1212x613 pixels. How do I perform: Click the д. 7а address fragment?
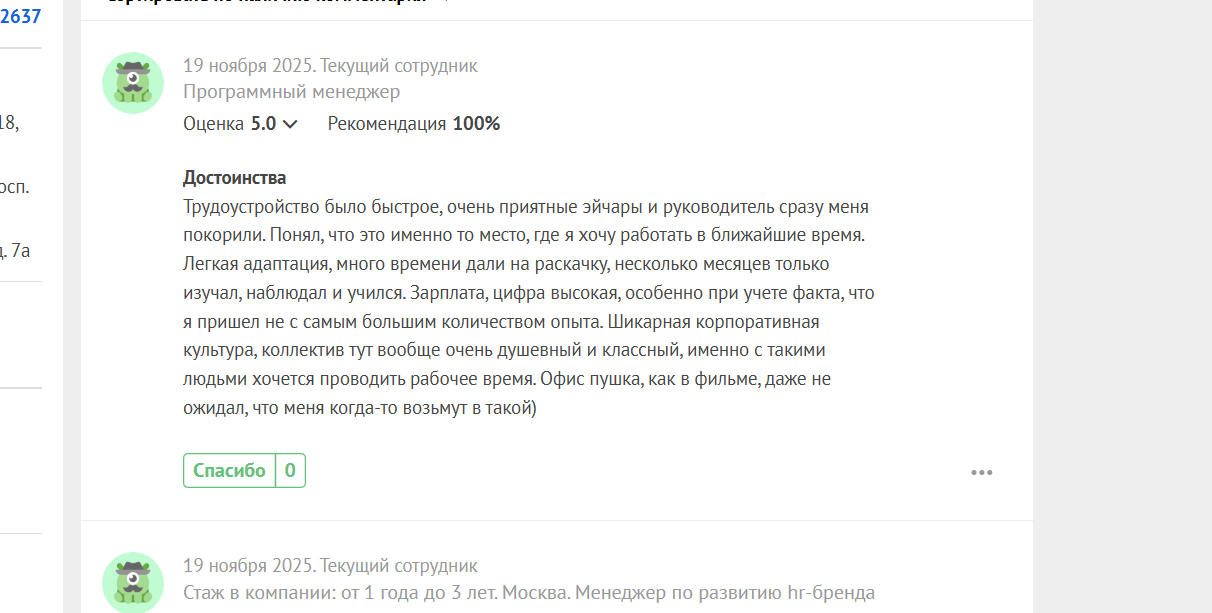pos(15,250)
